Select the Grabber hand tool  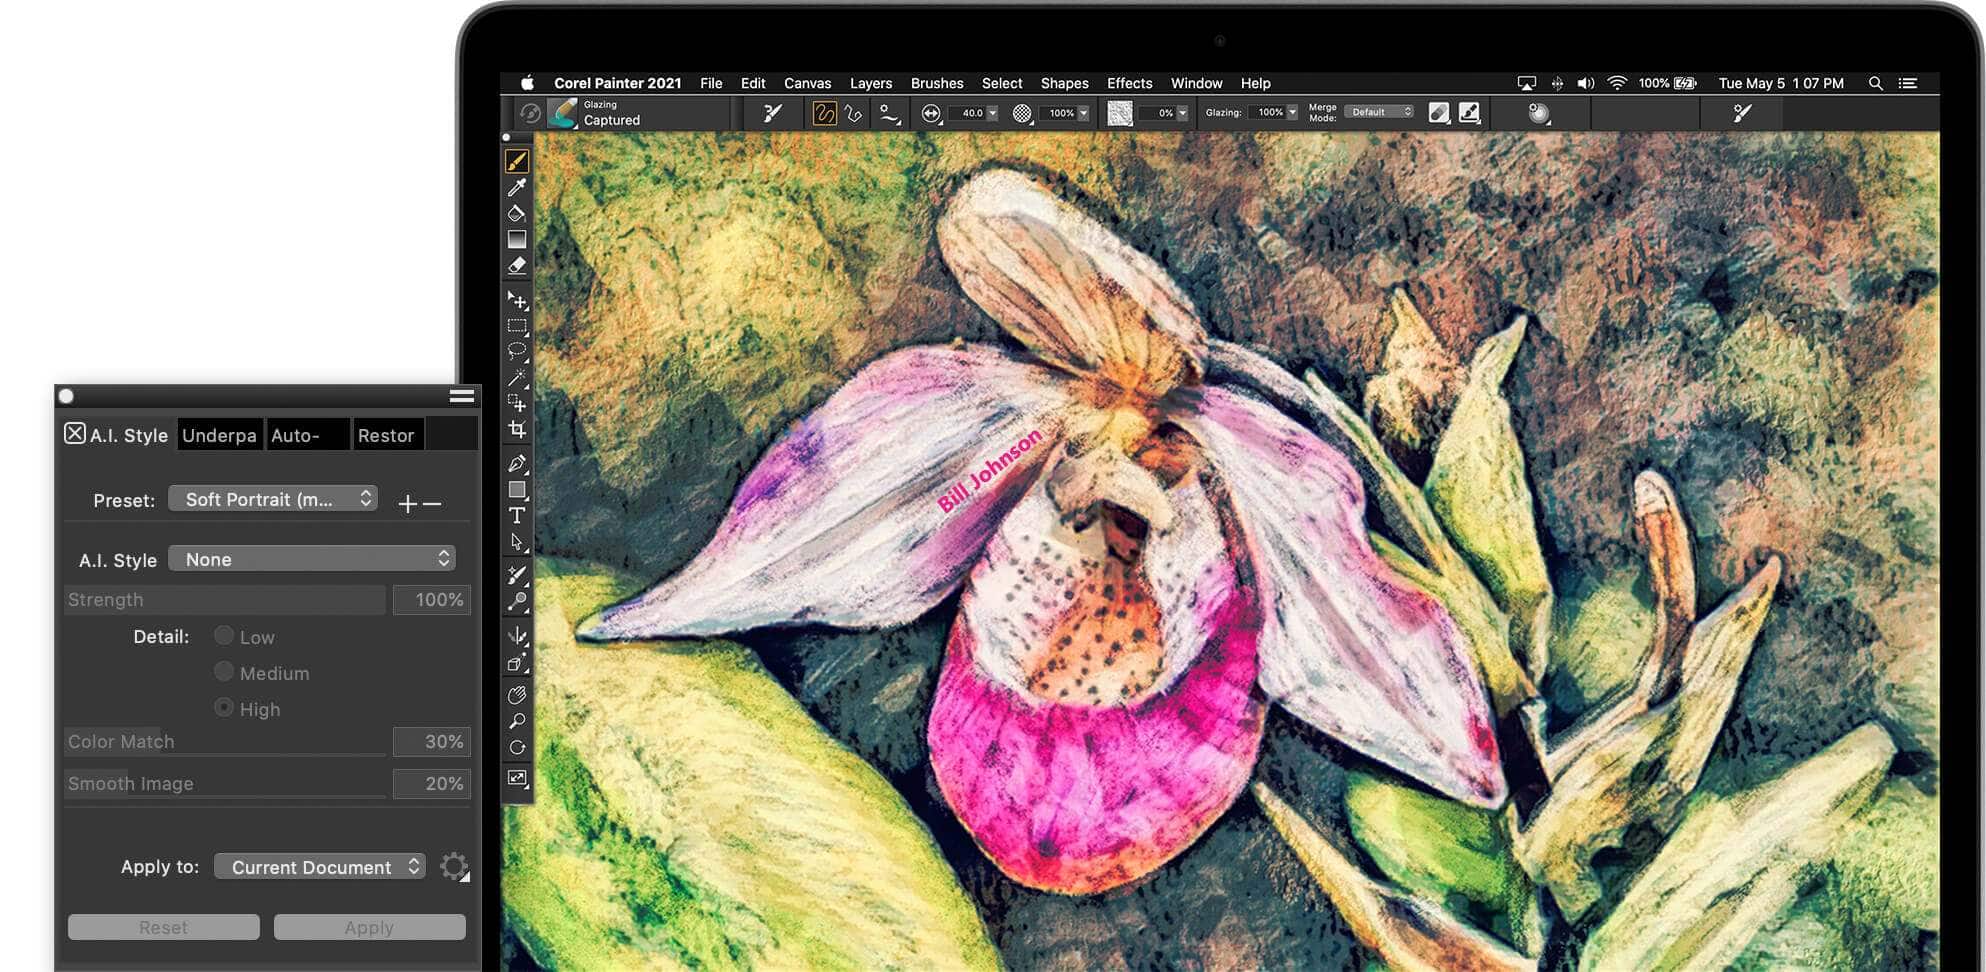(x=517, y=695)
